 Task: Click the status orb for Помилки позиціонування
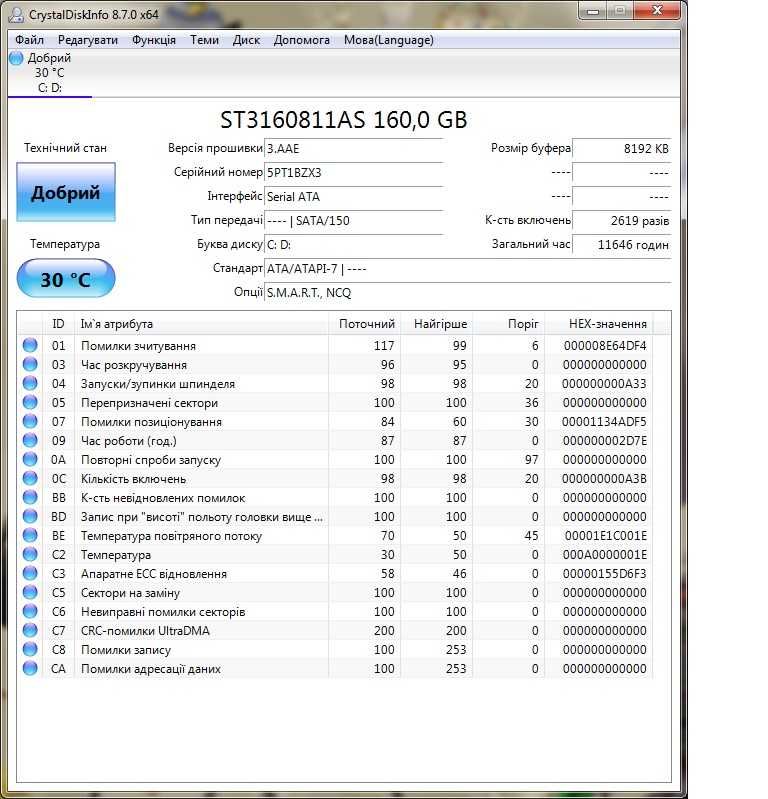(x=30, y=421)
